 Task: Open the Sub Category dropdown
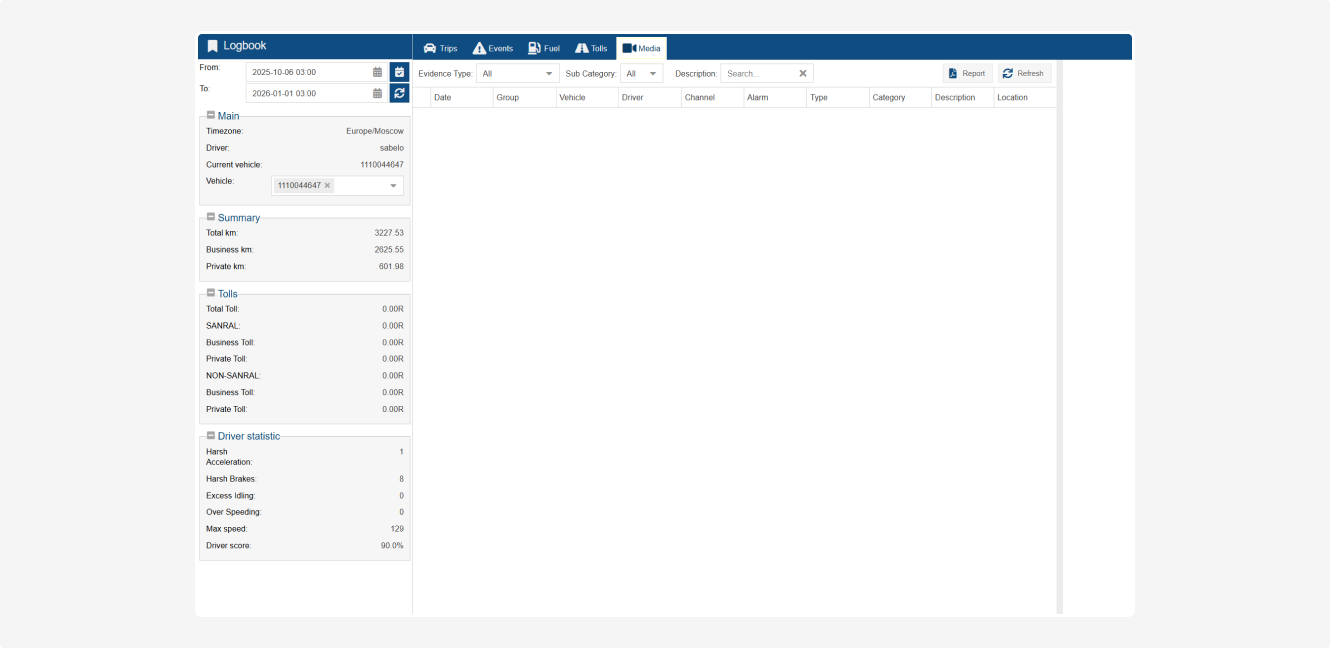pos(641,73)
